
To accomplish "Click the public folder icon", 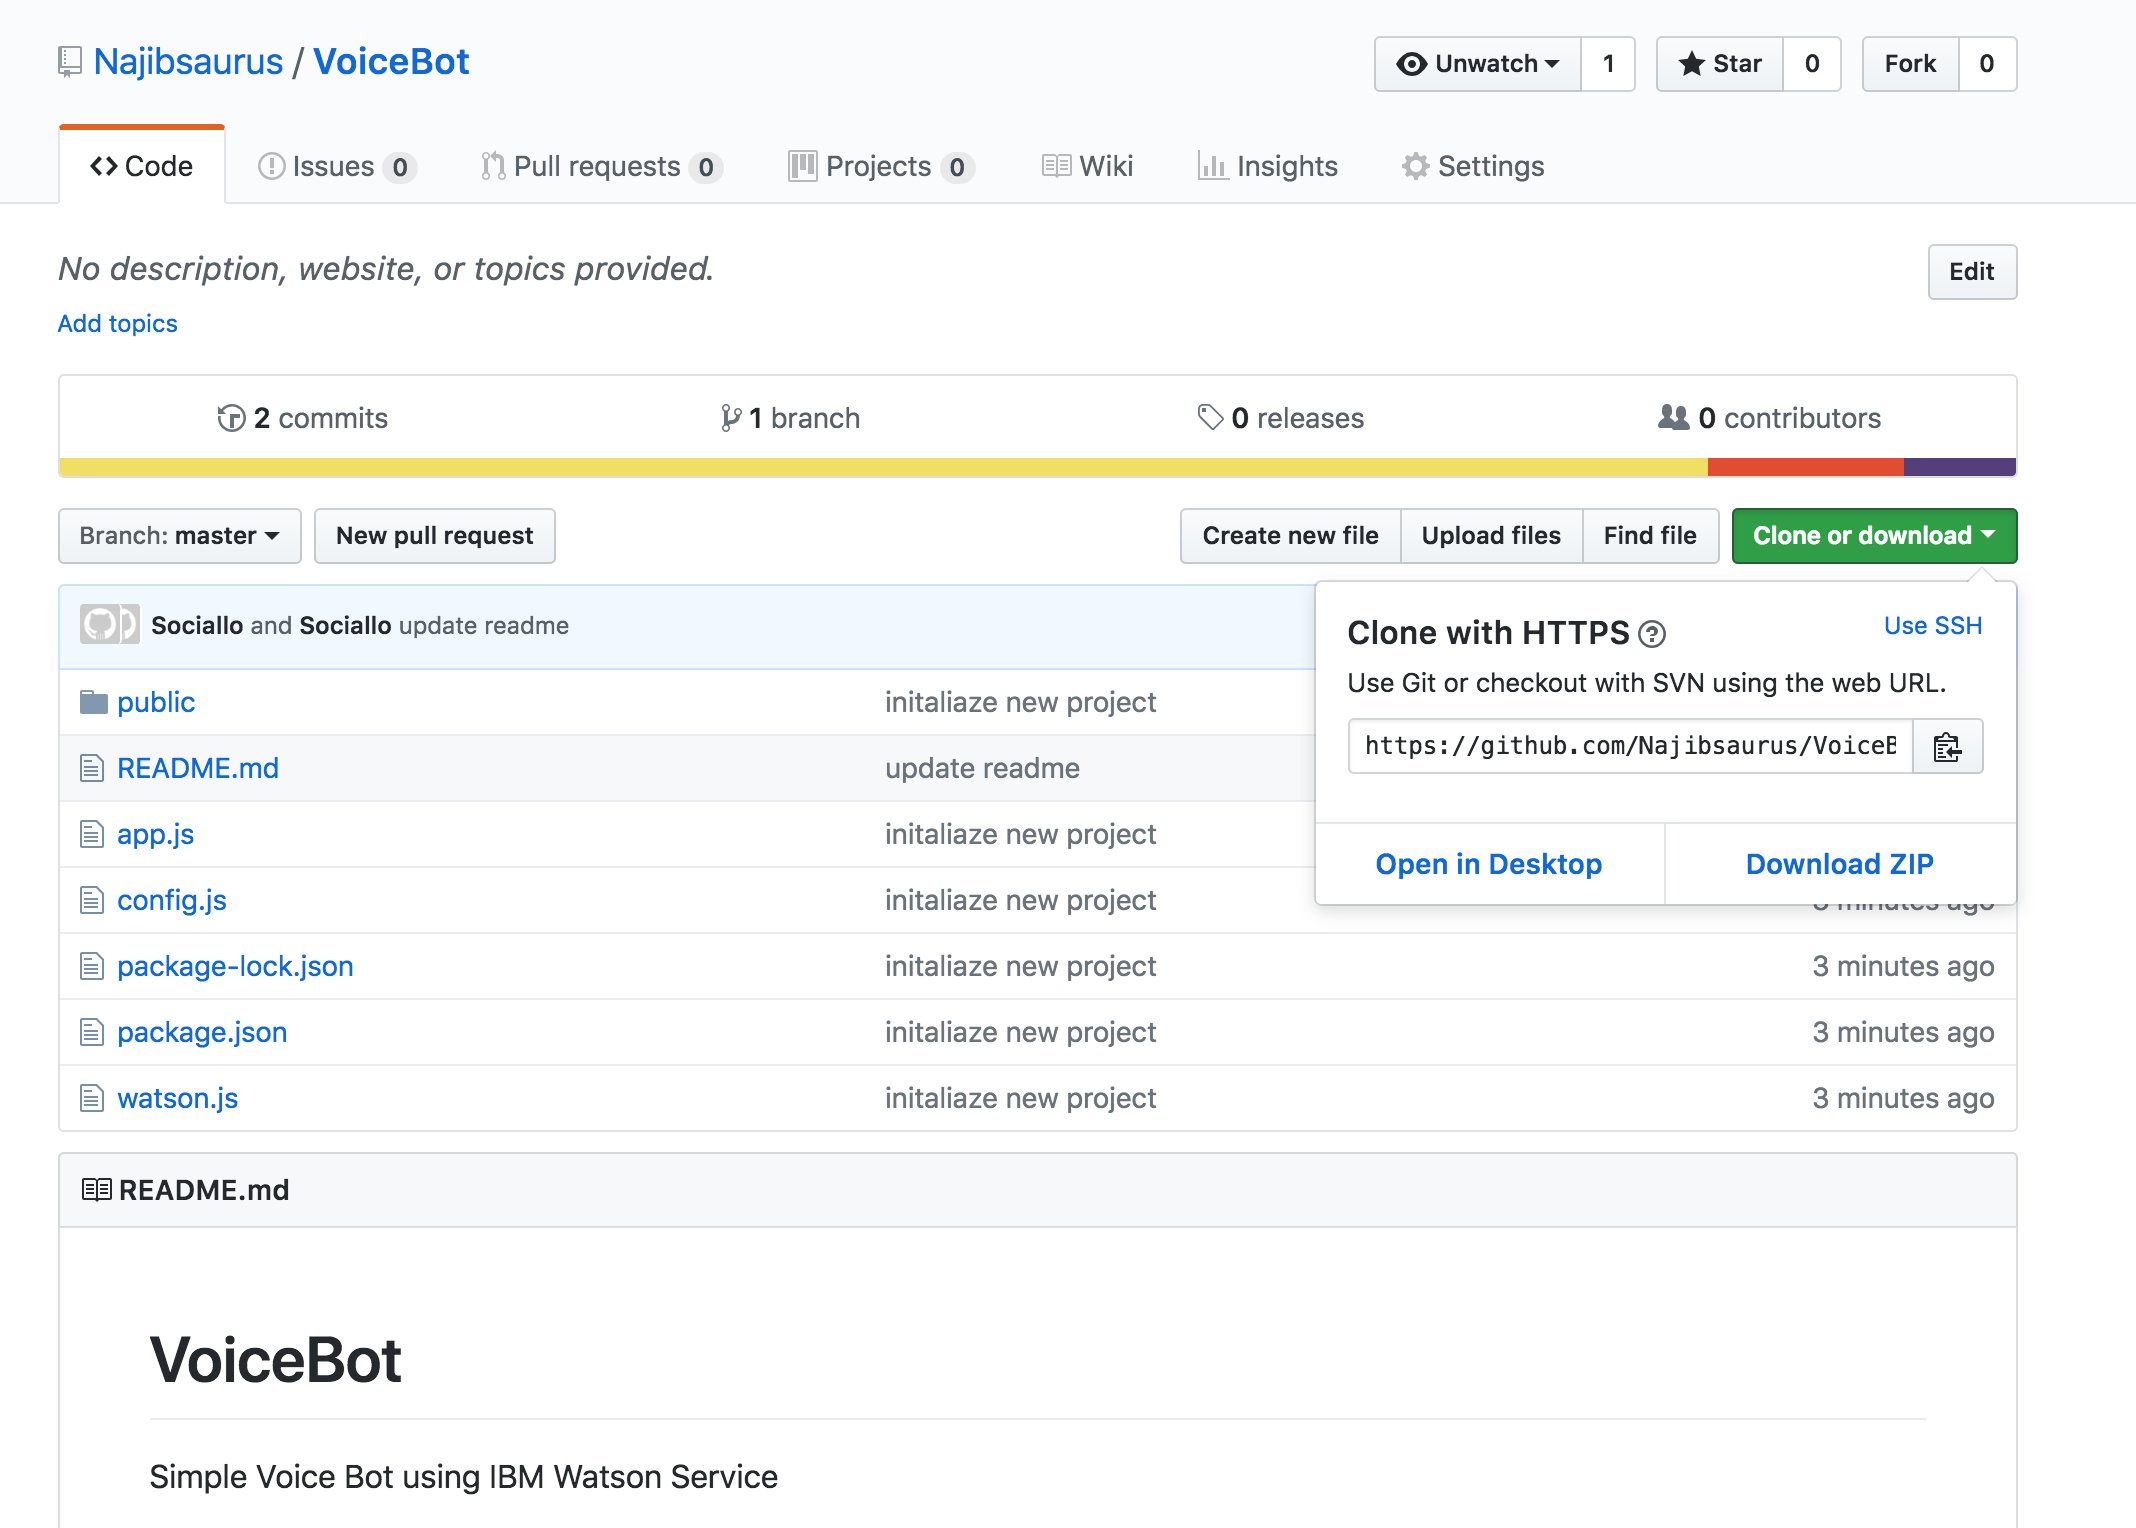I will pyautogui.click(x=94, y=702).
